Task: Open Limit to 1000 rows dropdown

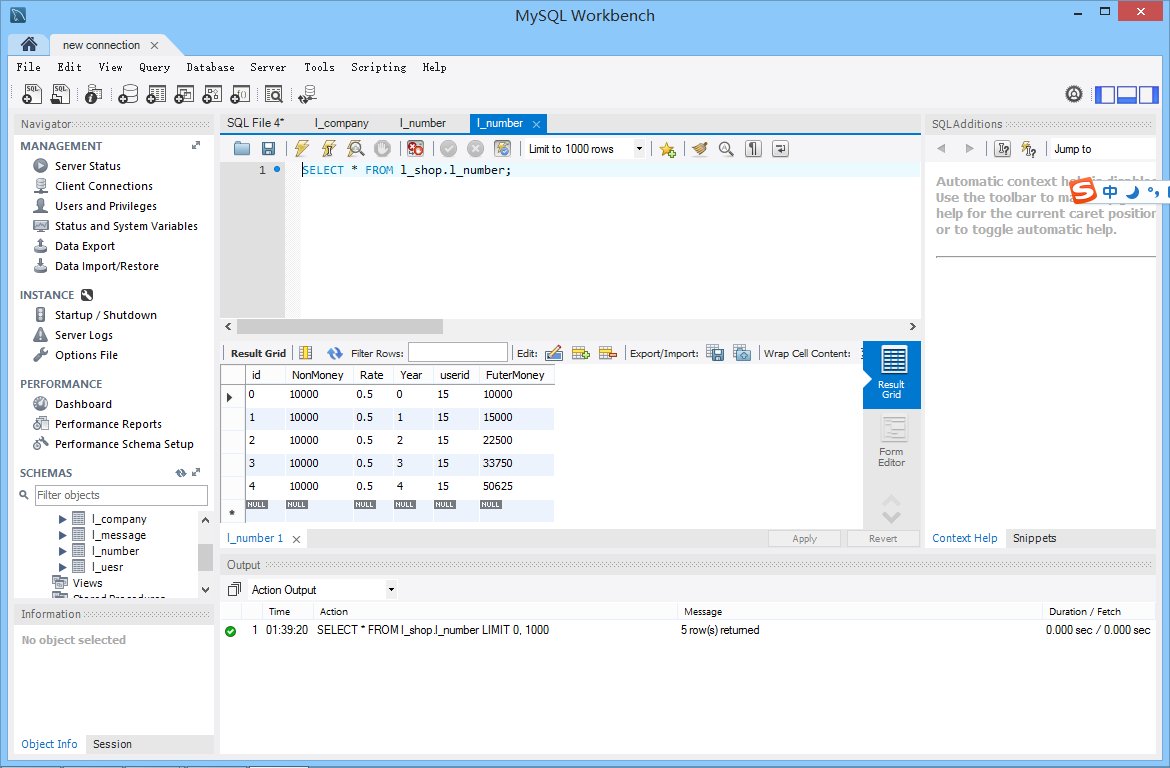Action: [x=639, y=149]
